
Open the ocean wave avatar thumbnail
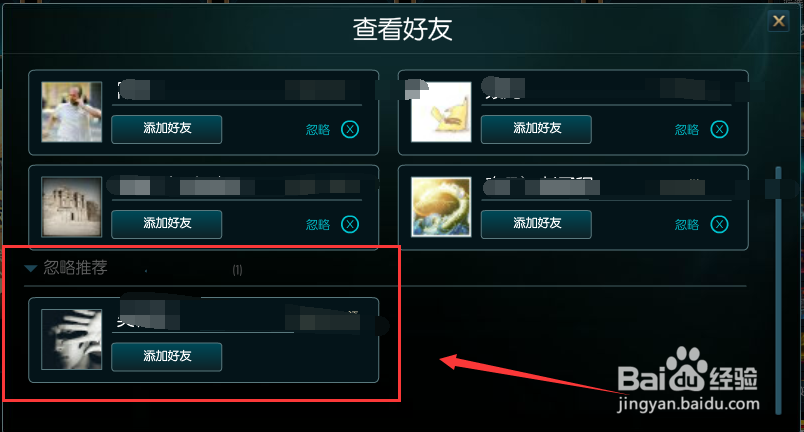point(441,207)
